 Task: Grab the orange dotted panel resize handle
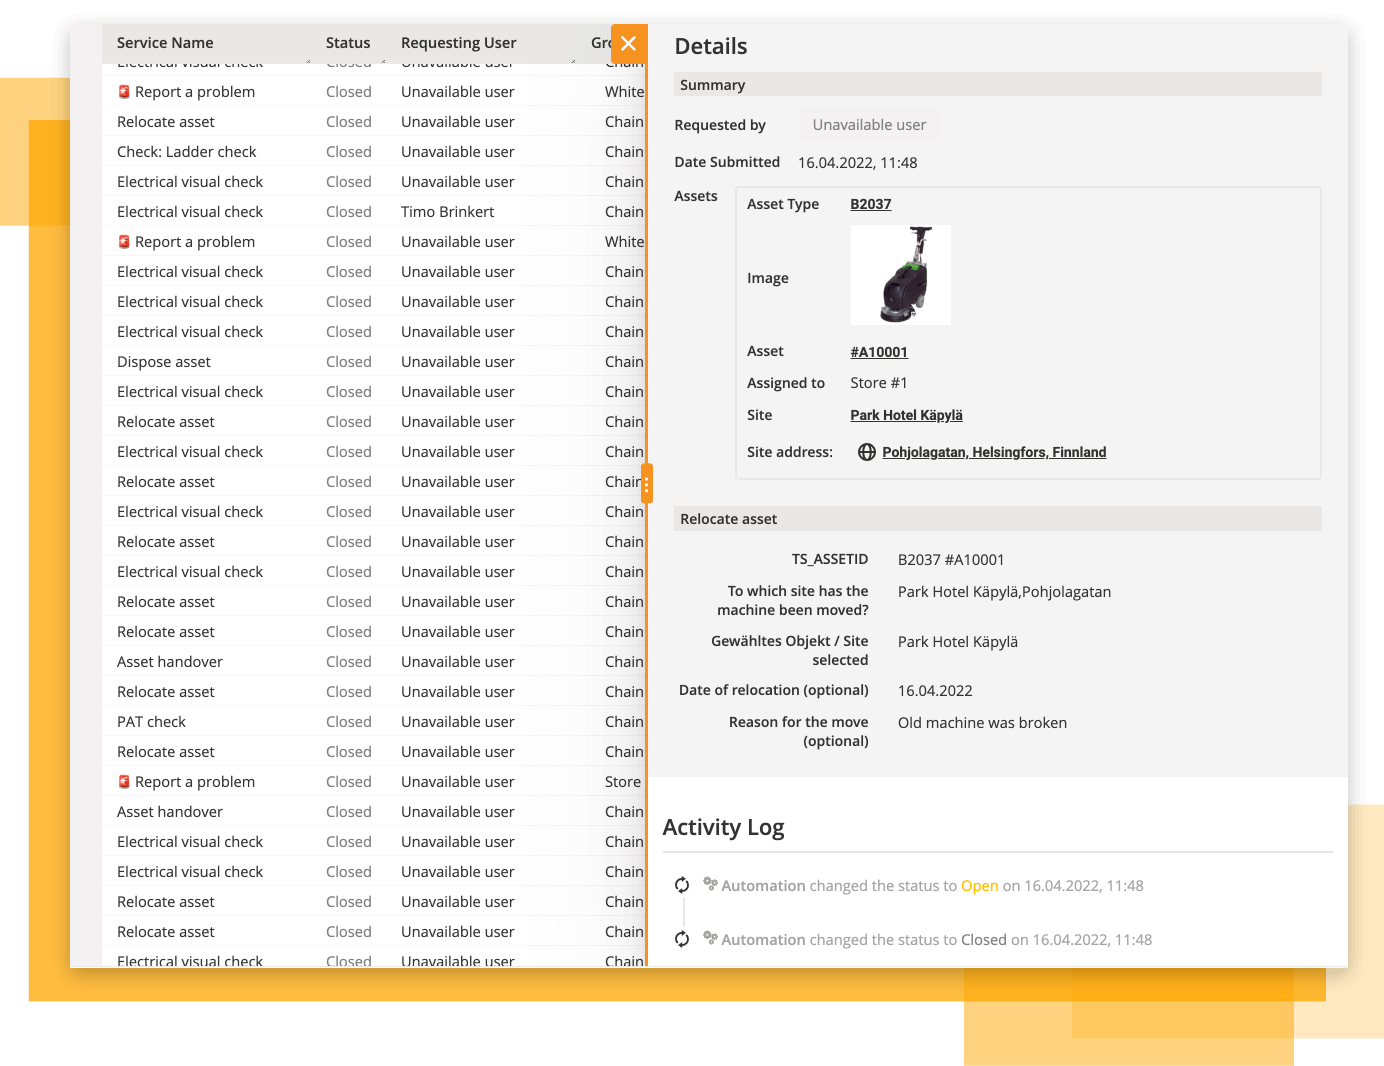tap(647, 486)
